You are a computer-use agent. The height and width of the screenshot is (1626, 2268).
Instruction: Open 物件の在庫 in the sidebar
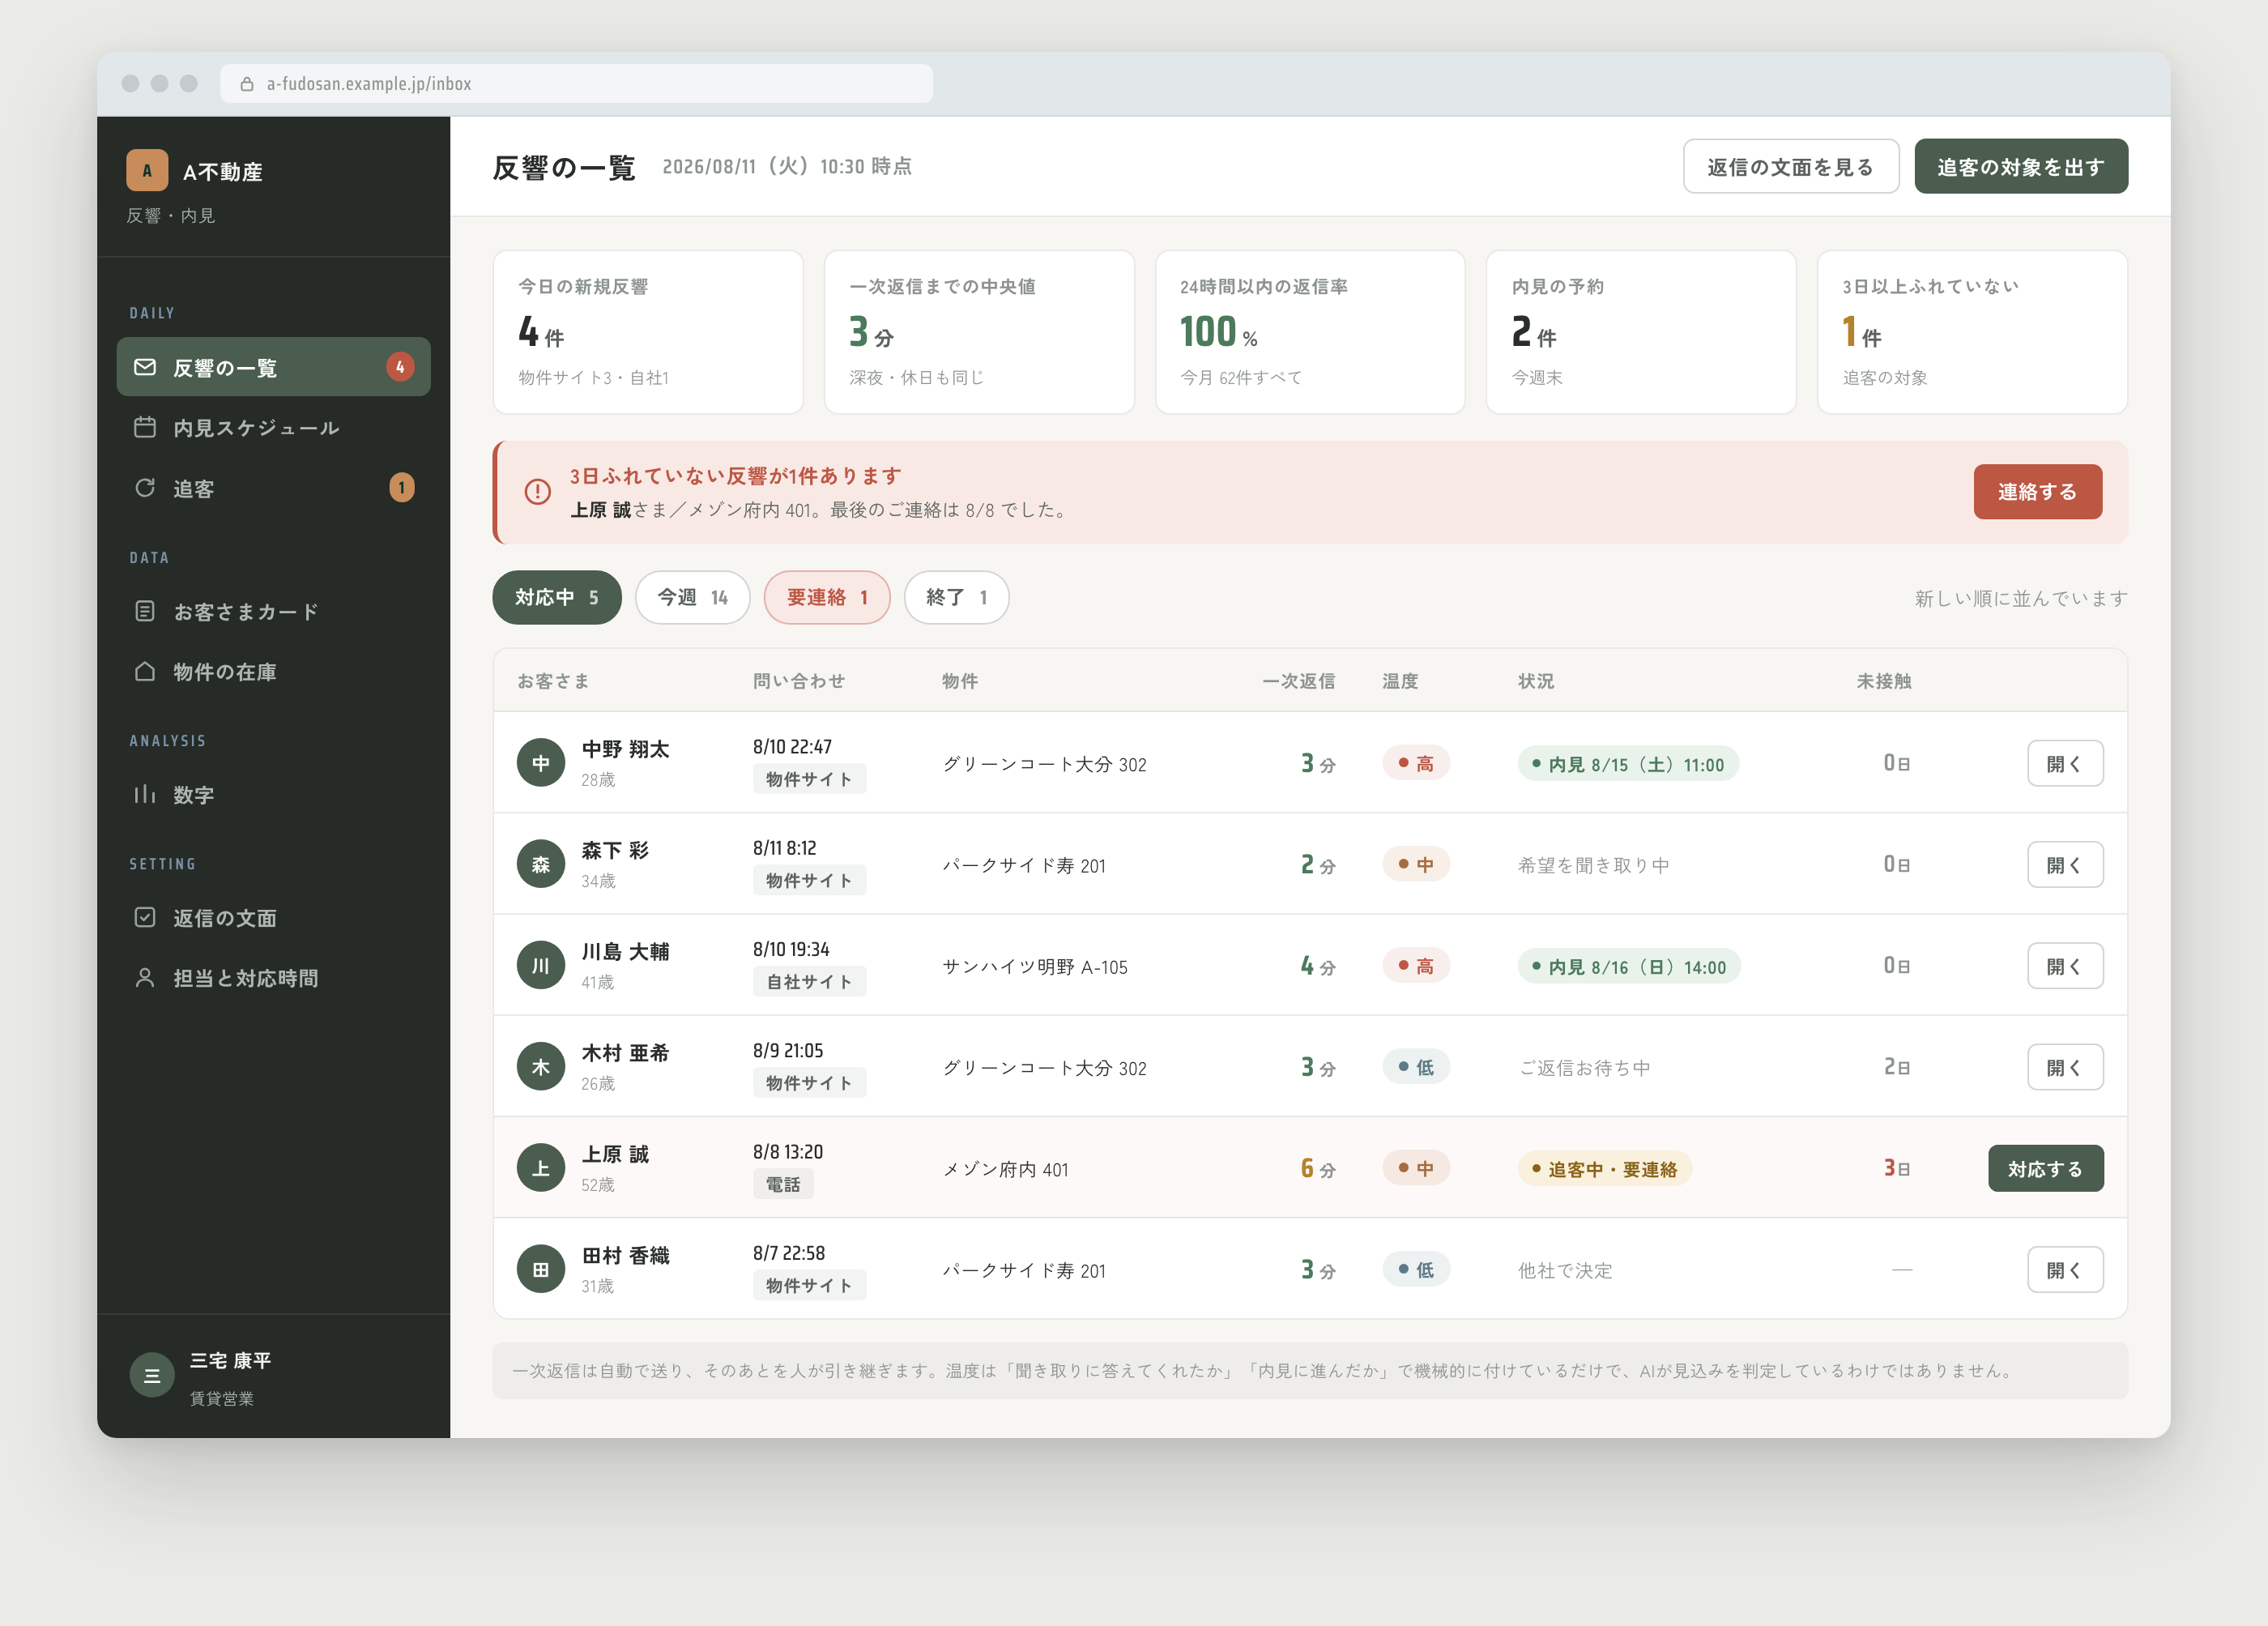(273, 671)
